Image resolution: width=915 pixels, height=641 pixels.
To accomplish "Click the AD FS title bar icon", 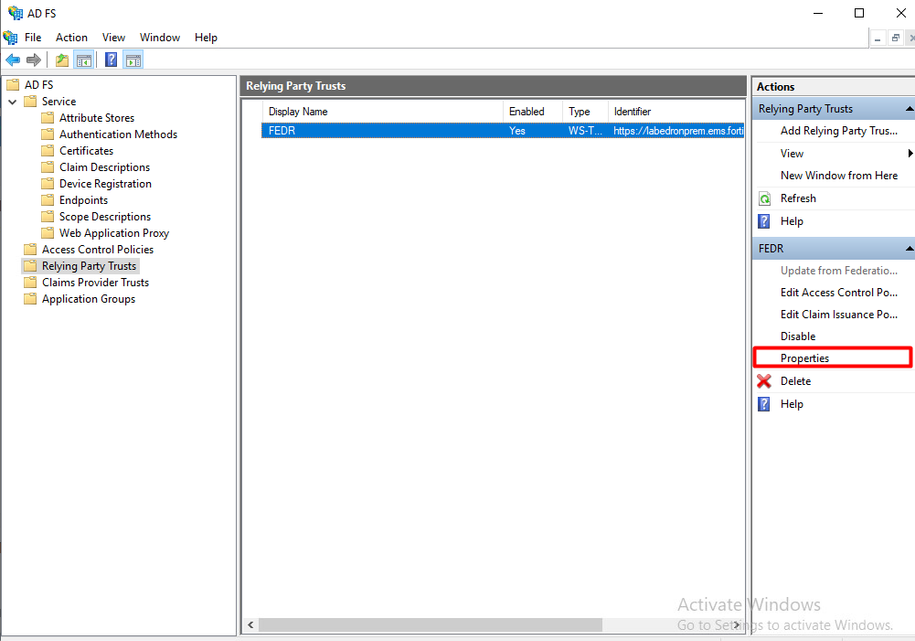I will coord(15,13).
